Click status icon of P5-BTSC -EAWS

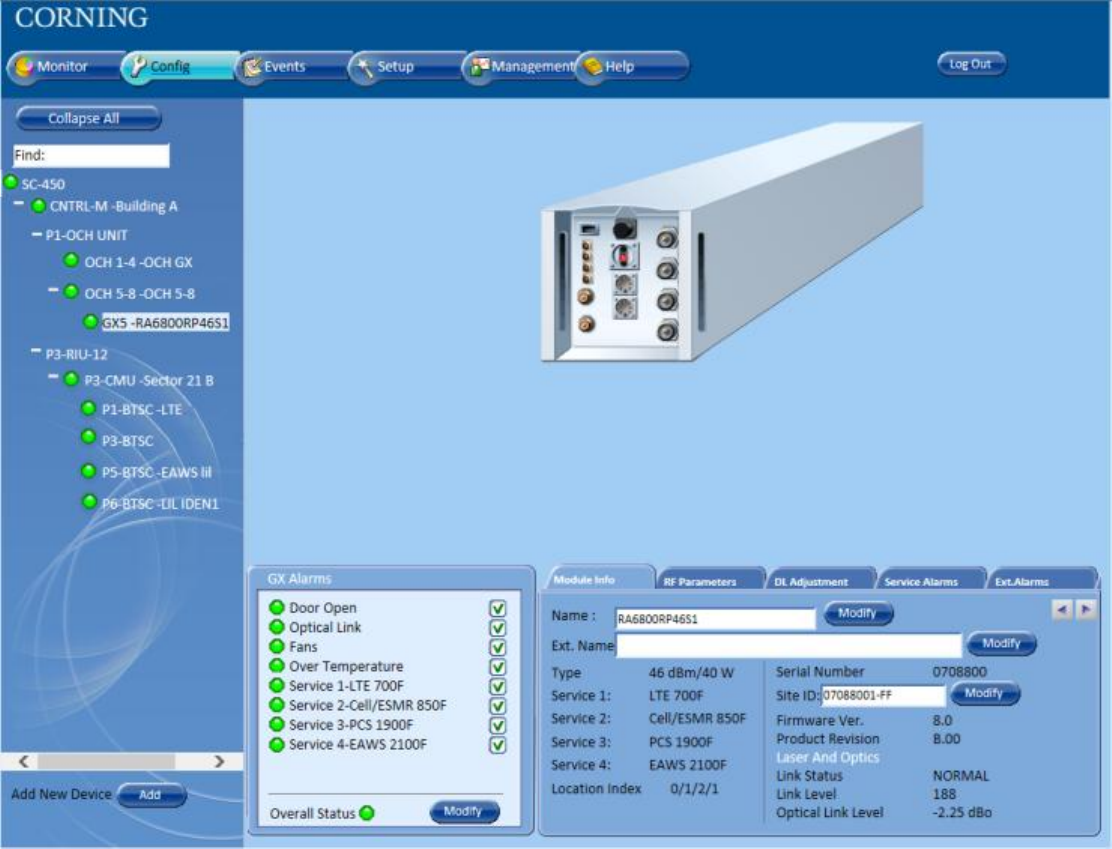pyautogui.click(x=89, y=471)
